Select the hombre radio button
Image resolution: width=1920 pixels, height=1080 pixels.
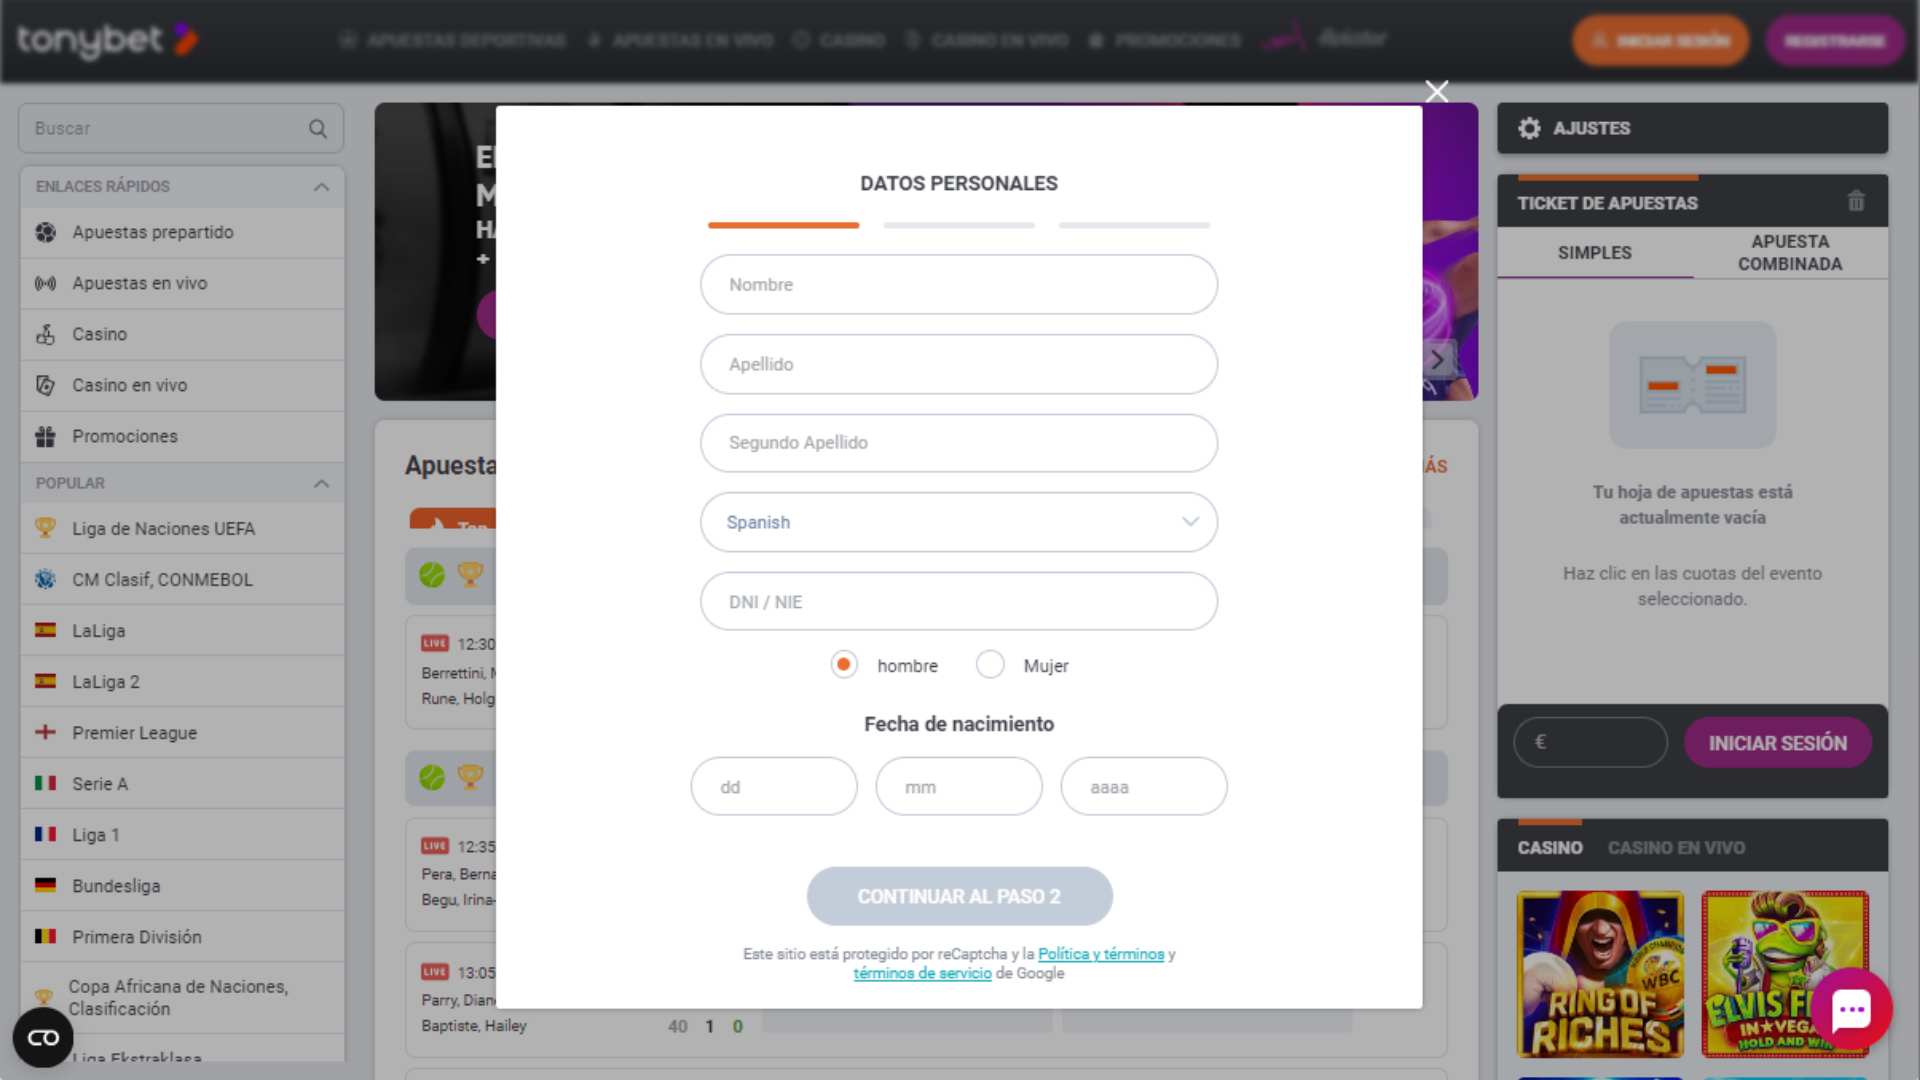pyautogui.click(x=844, y=665)
